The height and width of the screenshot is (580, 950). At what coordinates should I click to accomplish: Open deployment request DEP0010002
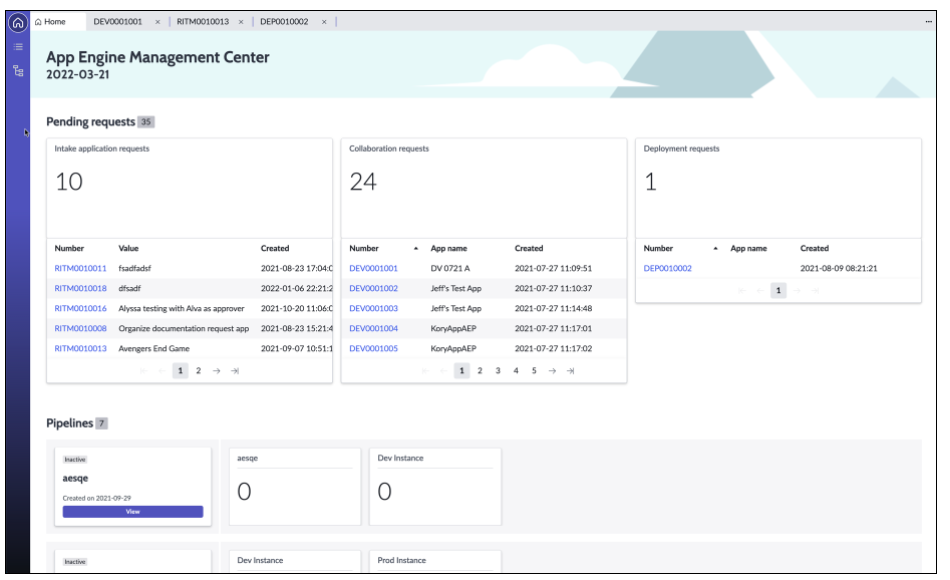coord(670,268)
